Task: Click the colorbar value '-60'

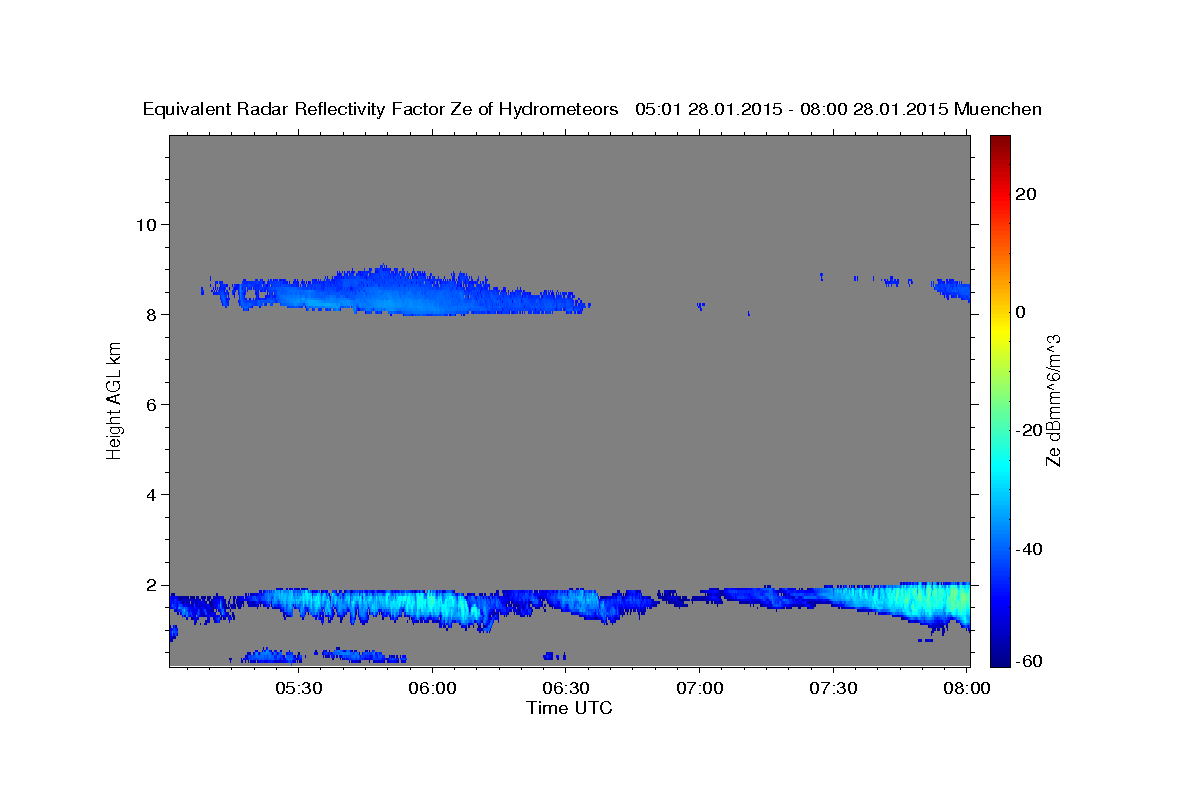Action: tap(1029, 662)
